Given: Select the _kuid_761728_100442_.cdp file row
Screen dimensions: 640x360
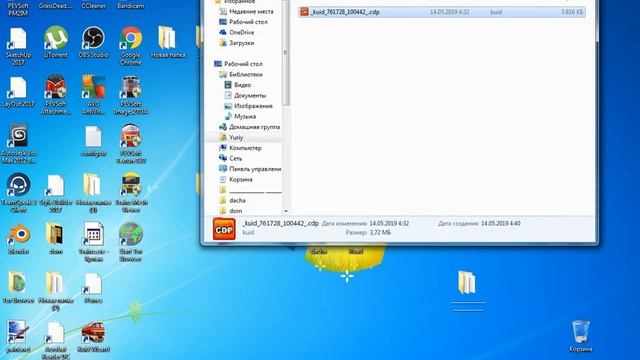Looking at the screenshot, I should click(442, 12).
